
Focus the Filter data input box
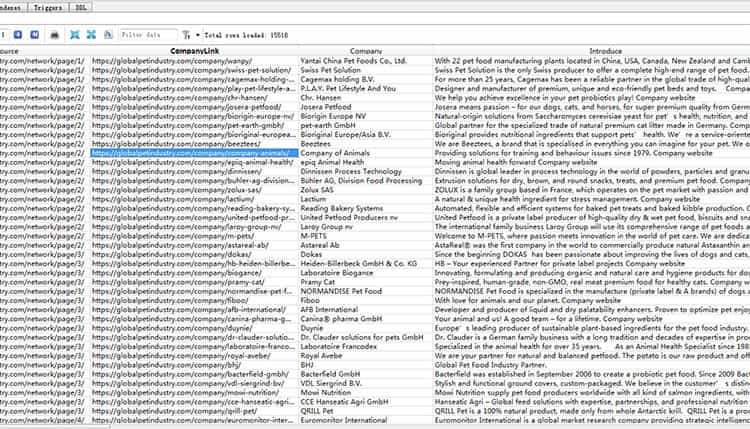tap(148, 35)
